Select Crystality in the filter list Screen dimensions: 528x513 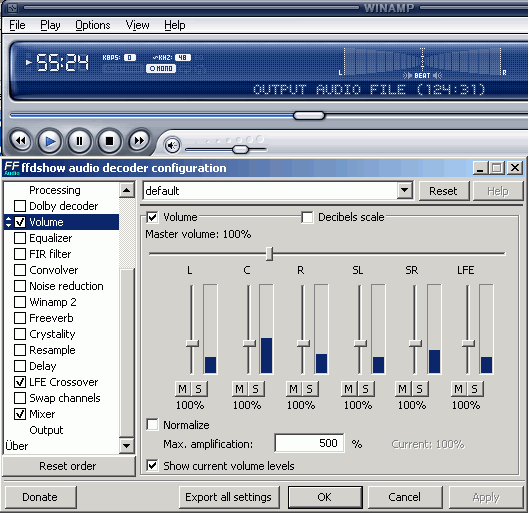pos(52,334)
